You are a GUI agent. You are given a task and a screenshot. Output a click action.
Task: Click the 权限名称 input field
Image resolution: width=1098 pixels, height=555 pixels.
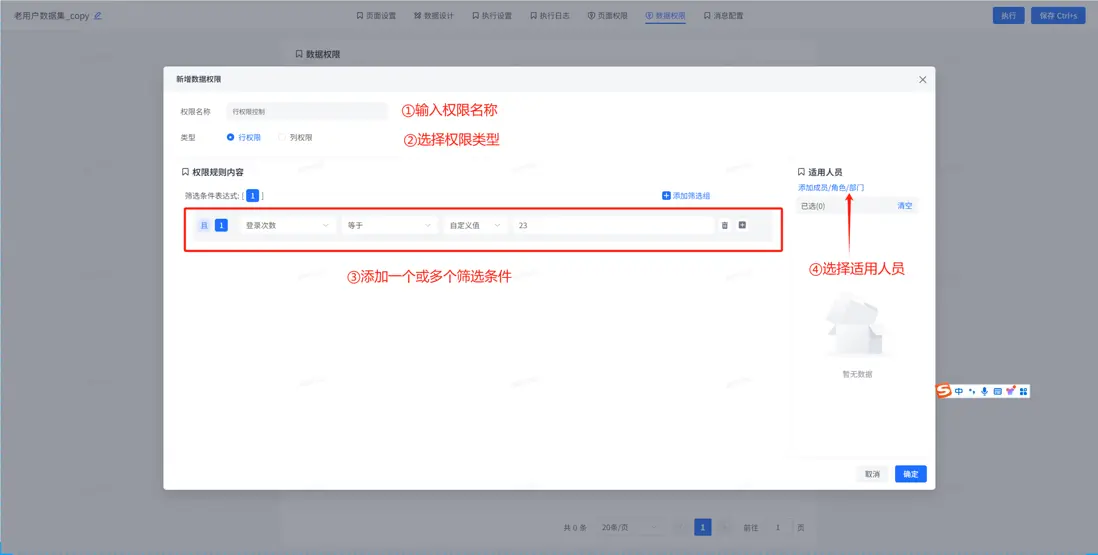click(x=306, y=112)
